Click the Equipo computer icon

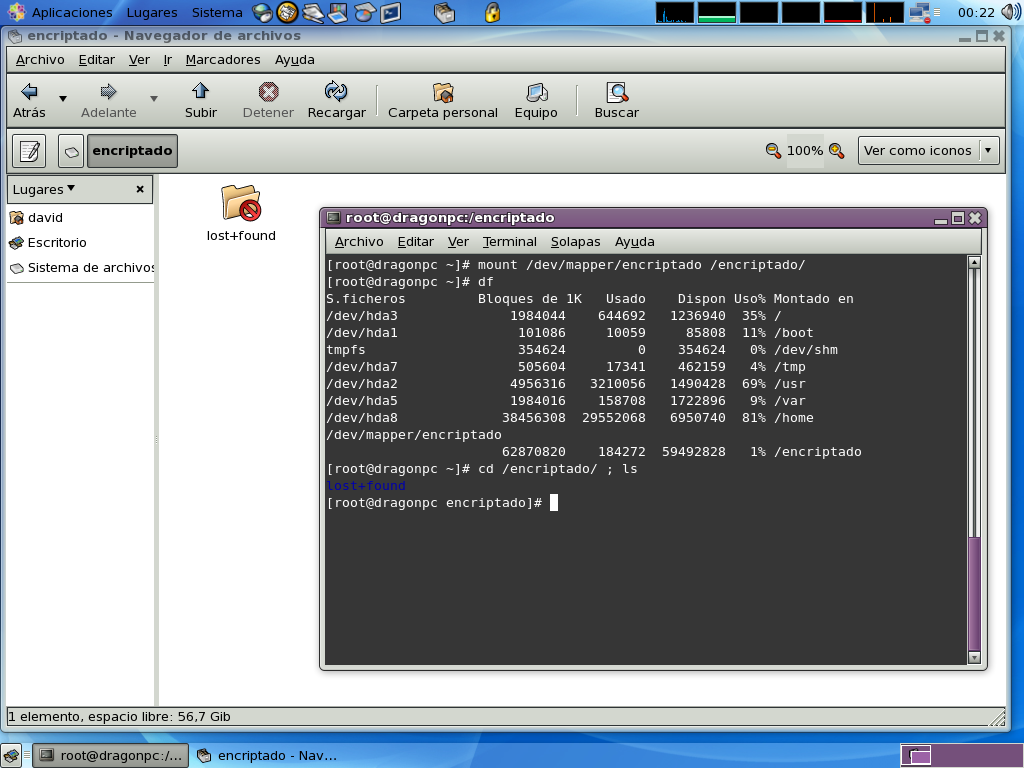536,92
